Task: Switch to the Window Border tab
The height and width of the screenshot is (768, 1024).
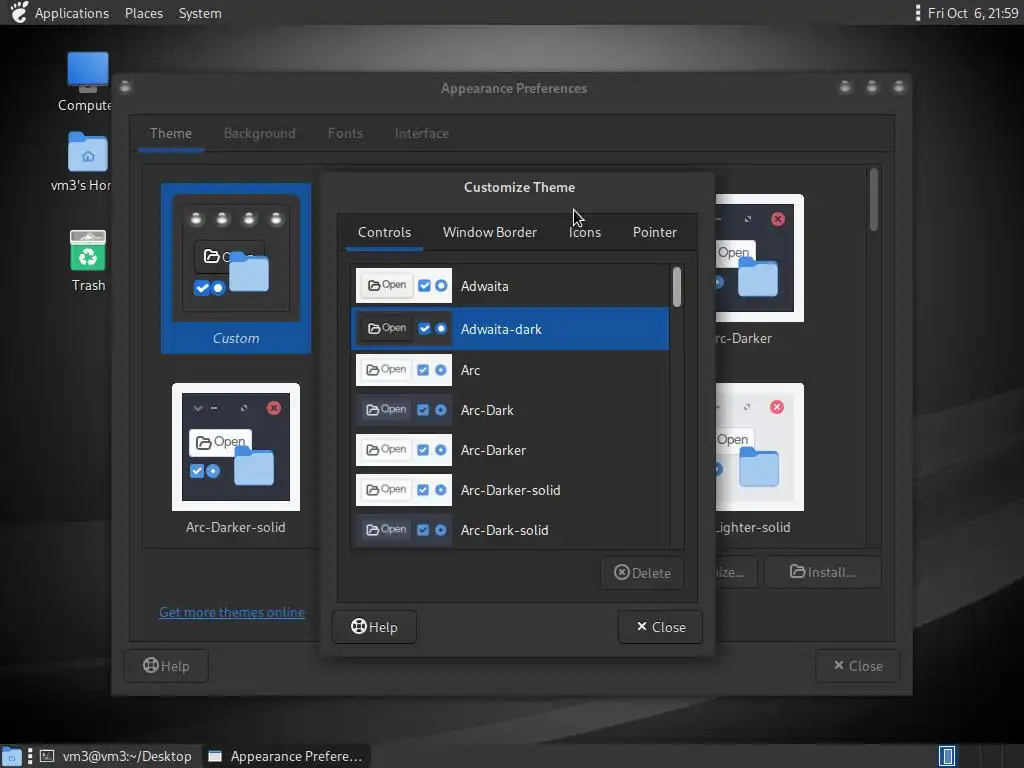Action: [x=489, y=232]
